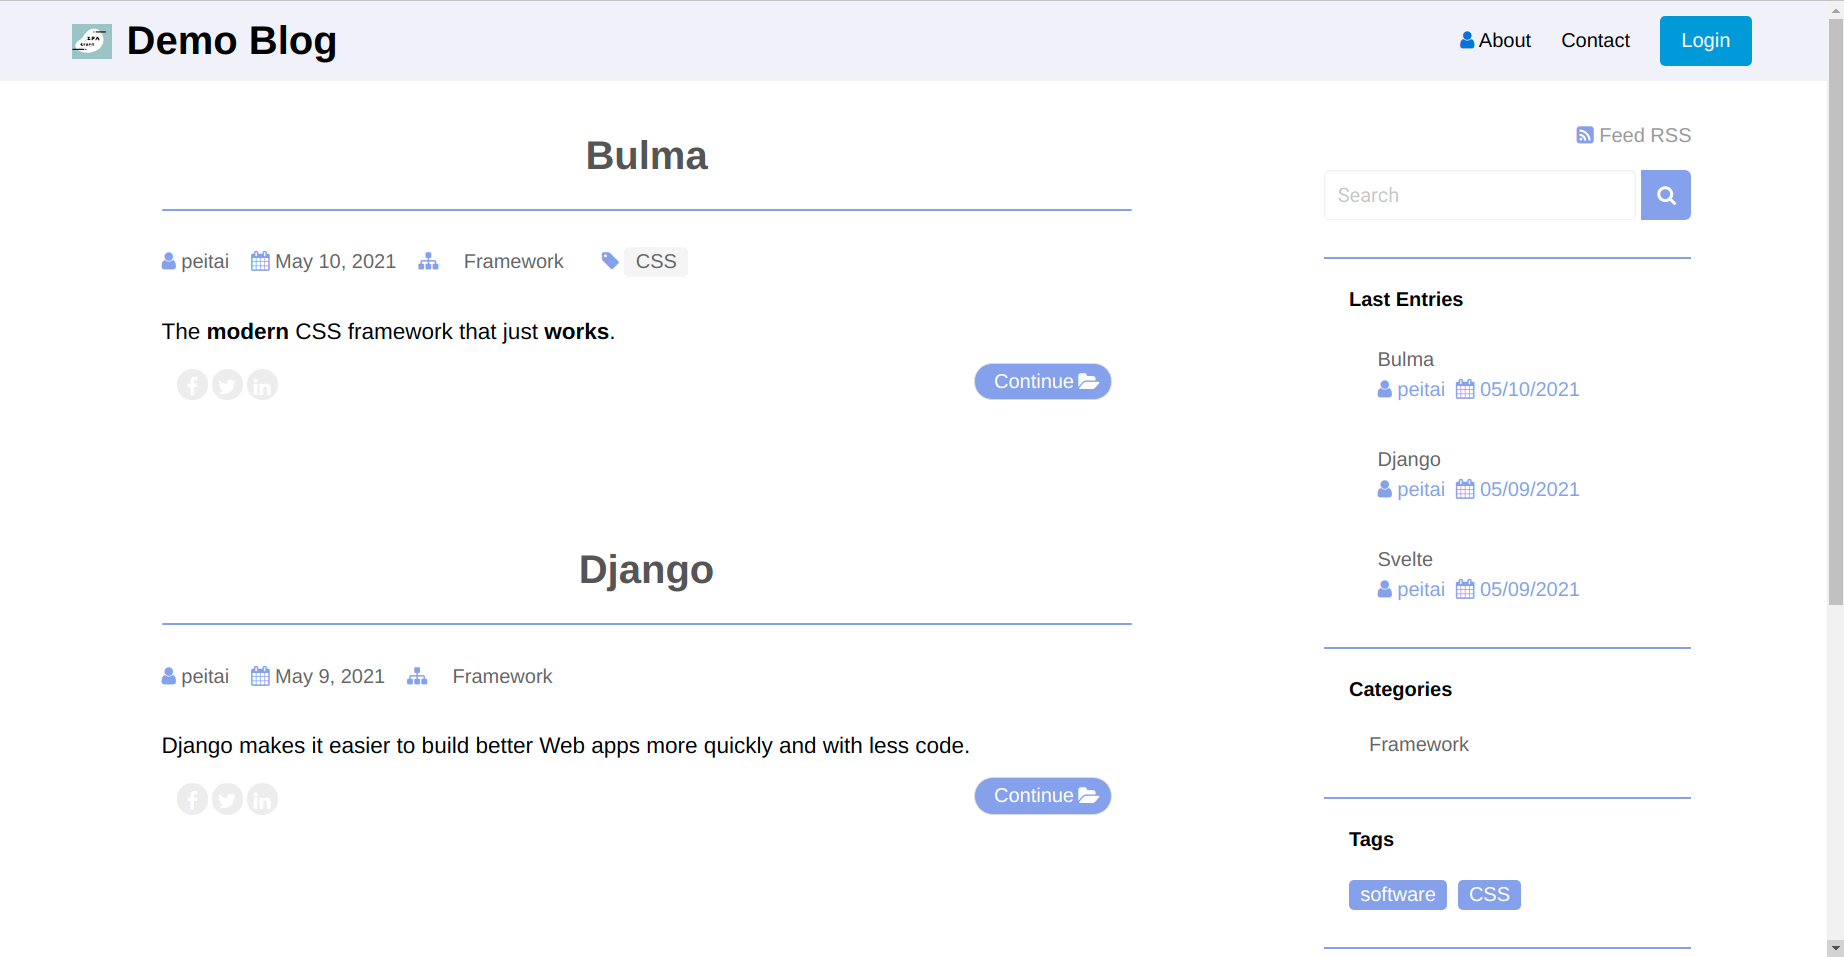This screenshot has width=1844, height=957.
Task: Click calendar icon under Django in Last Entries
Action: click(x=1465, y=489)
